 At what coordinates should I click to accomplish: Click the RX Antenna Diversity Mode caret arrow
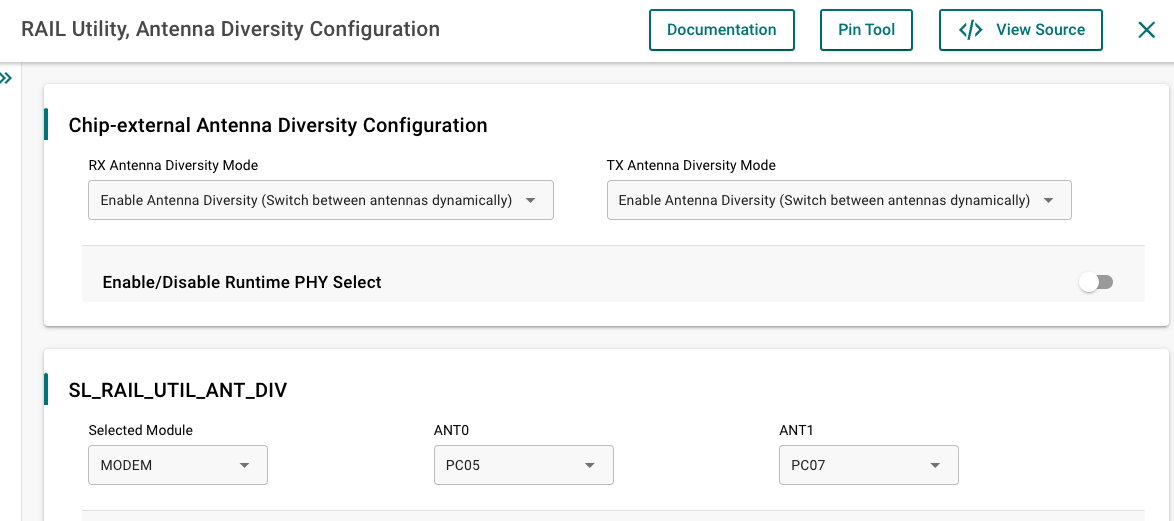tap(531, 200)
